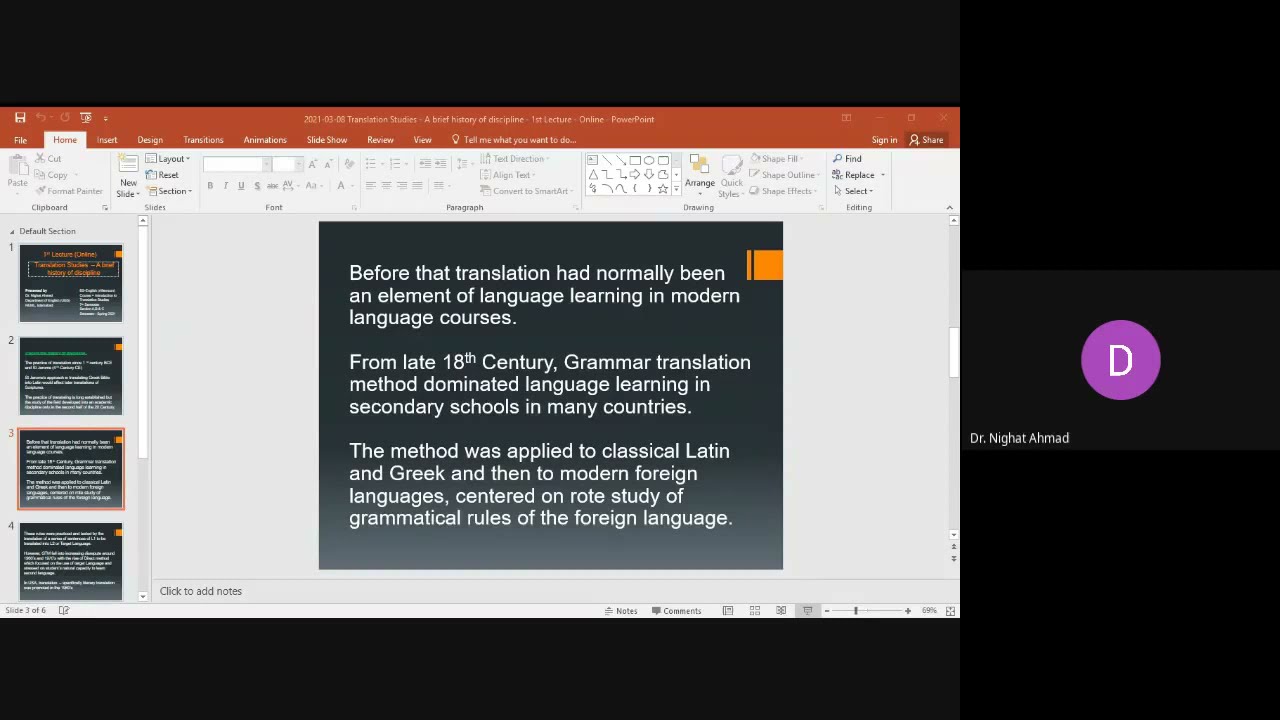Switch to the Design ribbon tab
The height and width of the screenshot is (720, 1280).
[x=150, y=140]
